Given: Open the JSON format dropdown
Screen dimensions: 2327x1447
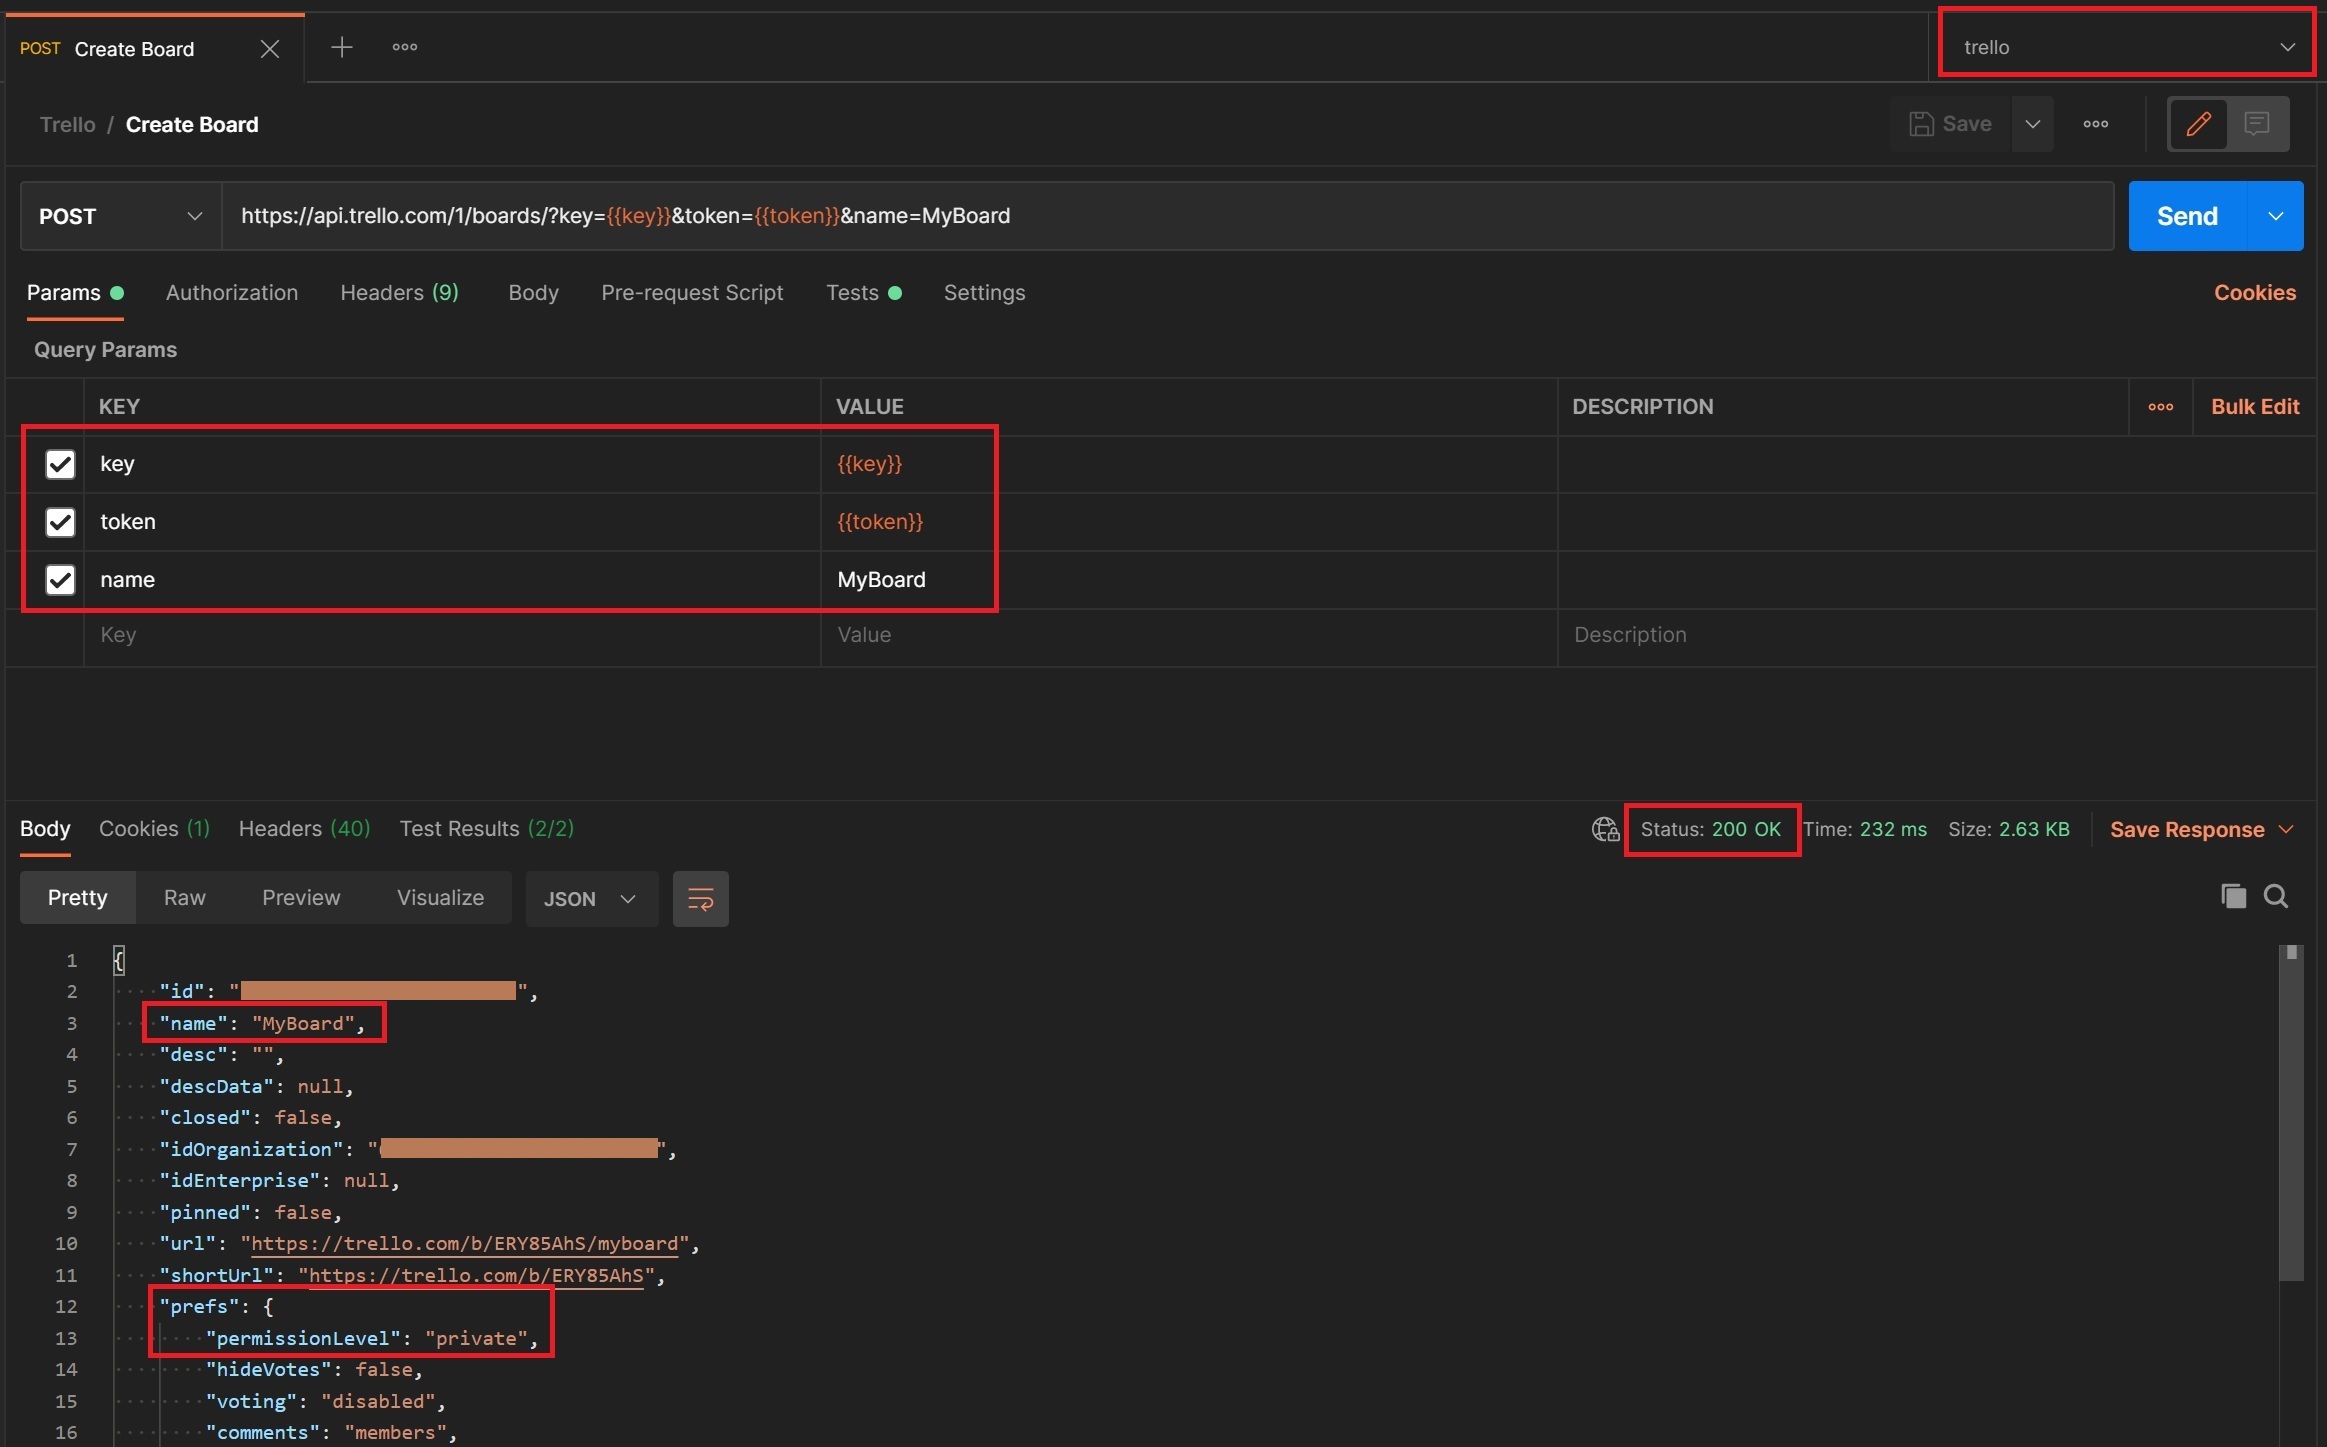Looking at the screenshot, I should pyautogui.click(x=591, y=899).
